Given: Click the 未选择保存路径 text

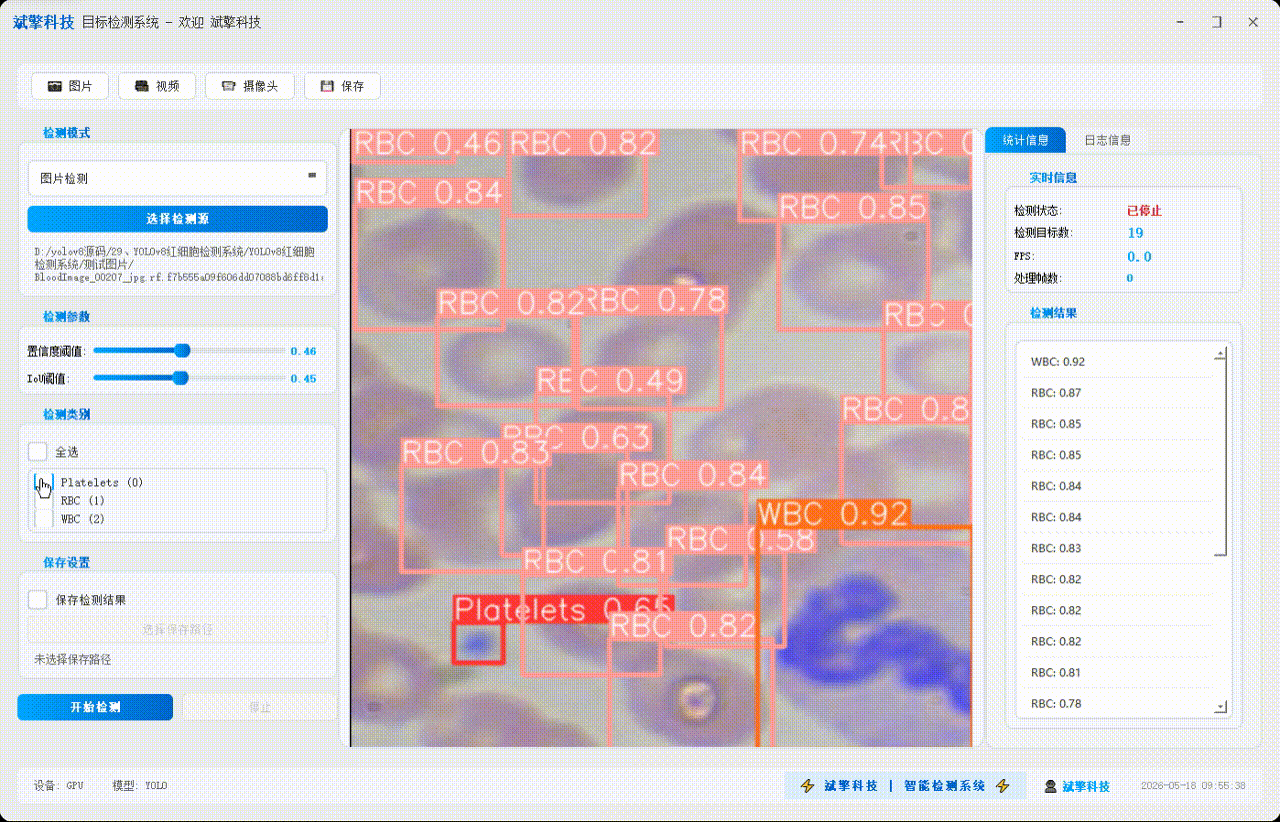Looking at the screenshot, I should (72, 659).
